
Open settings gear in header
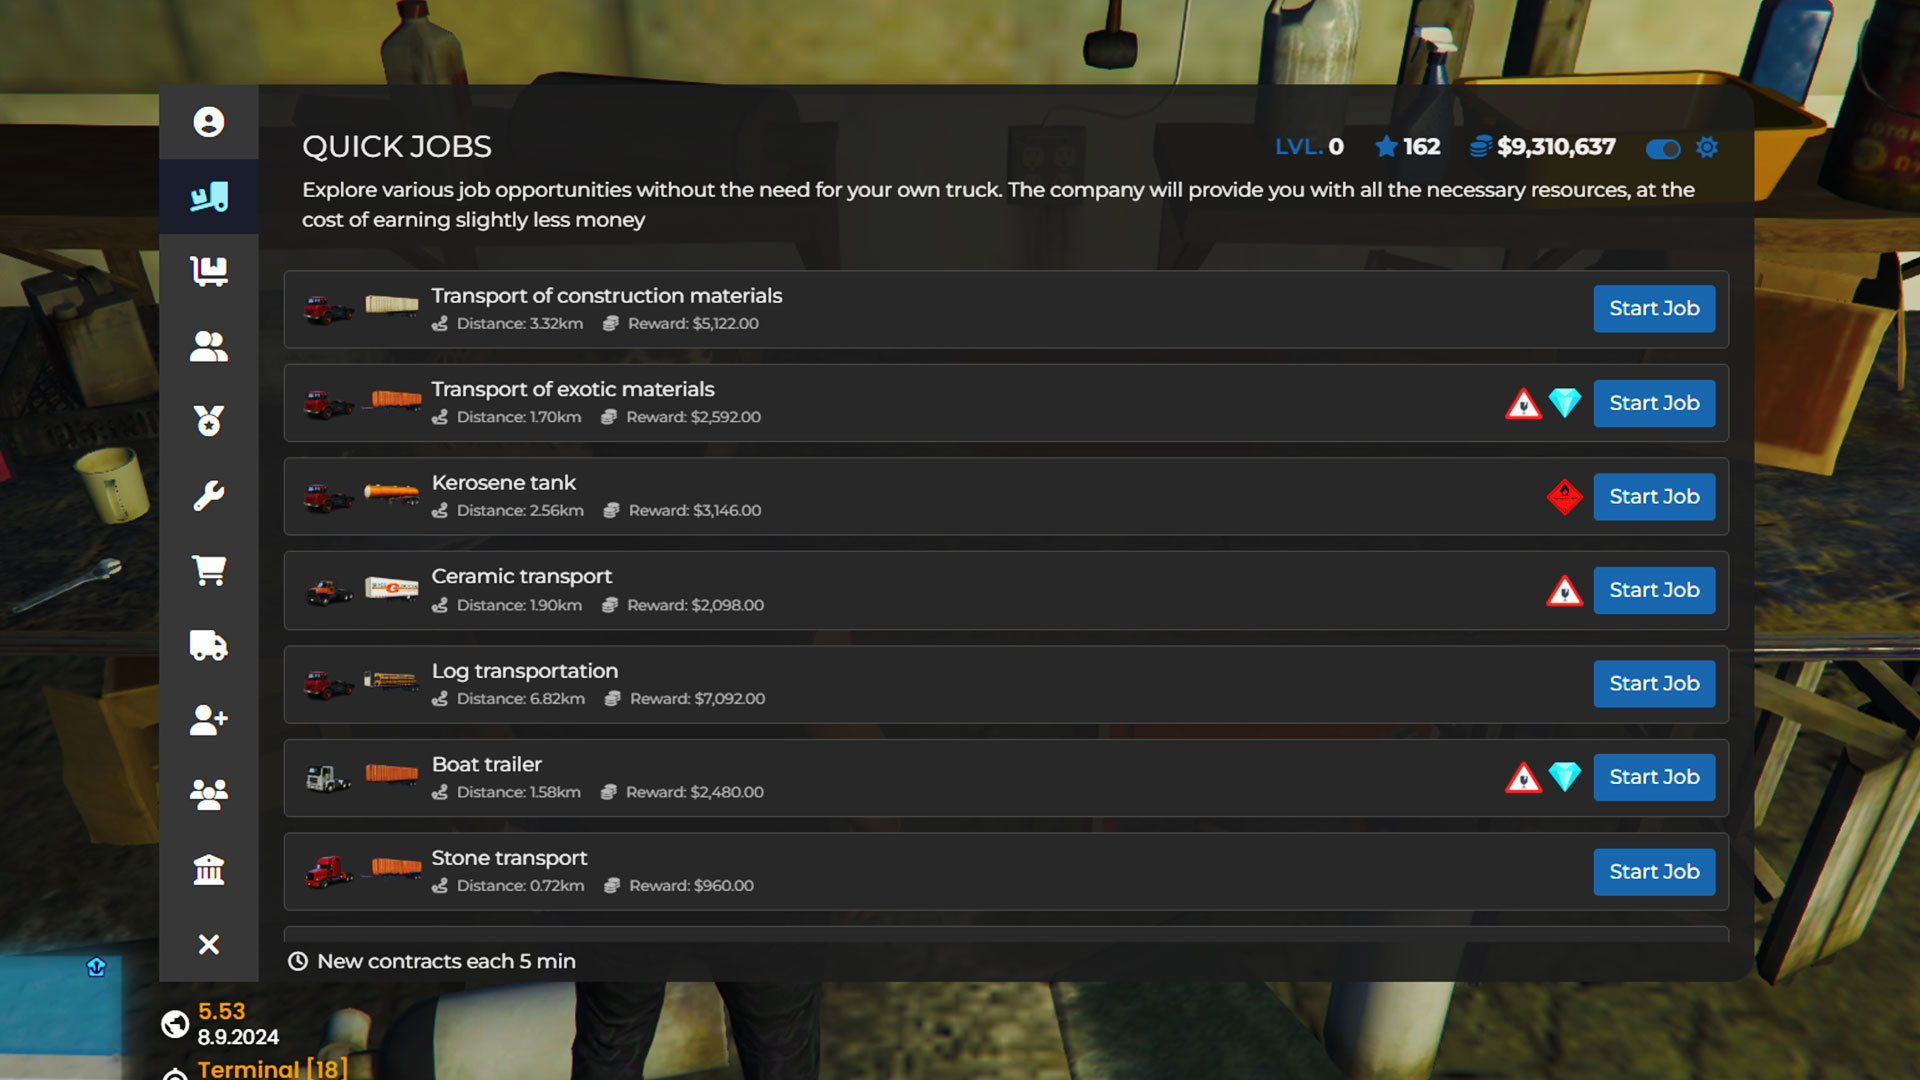click(x=1707, y=148)
